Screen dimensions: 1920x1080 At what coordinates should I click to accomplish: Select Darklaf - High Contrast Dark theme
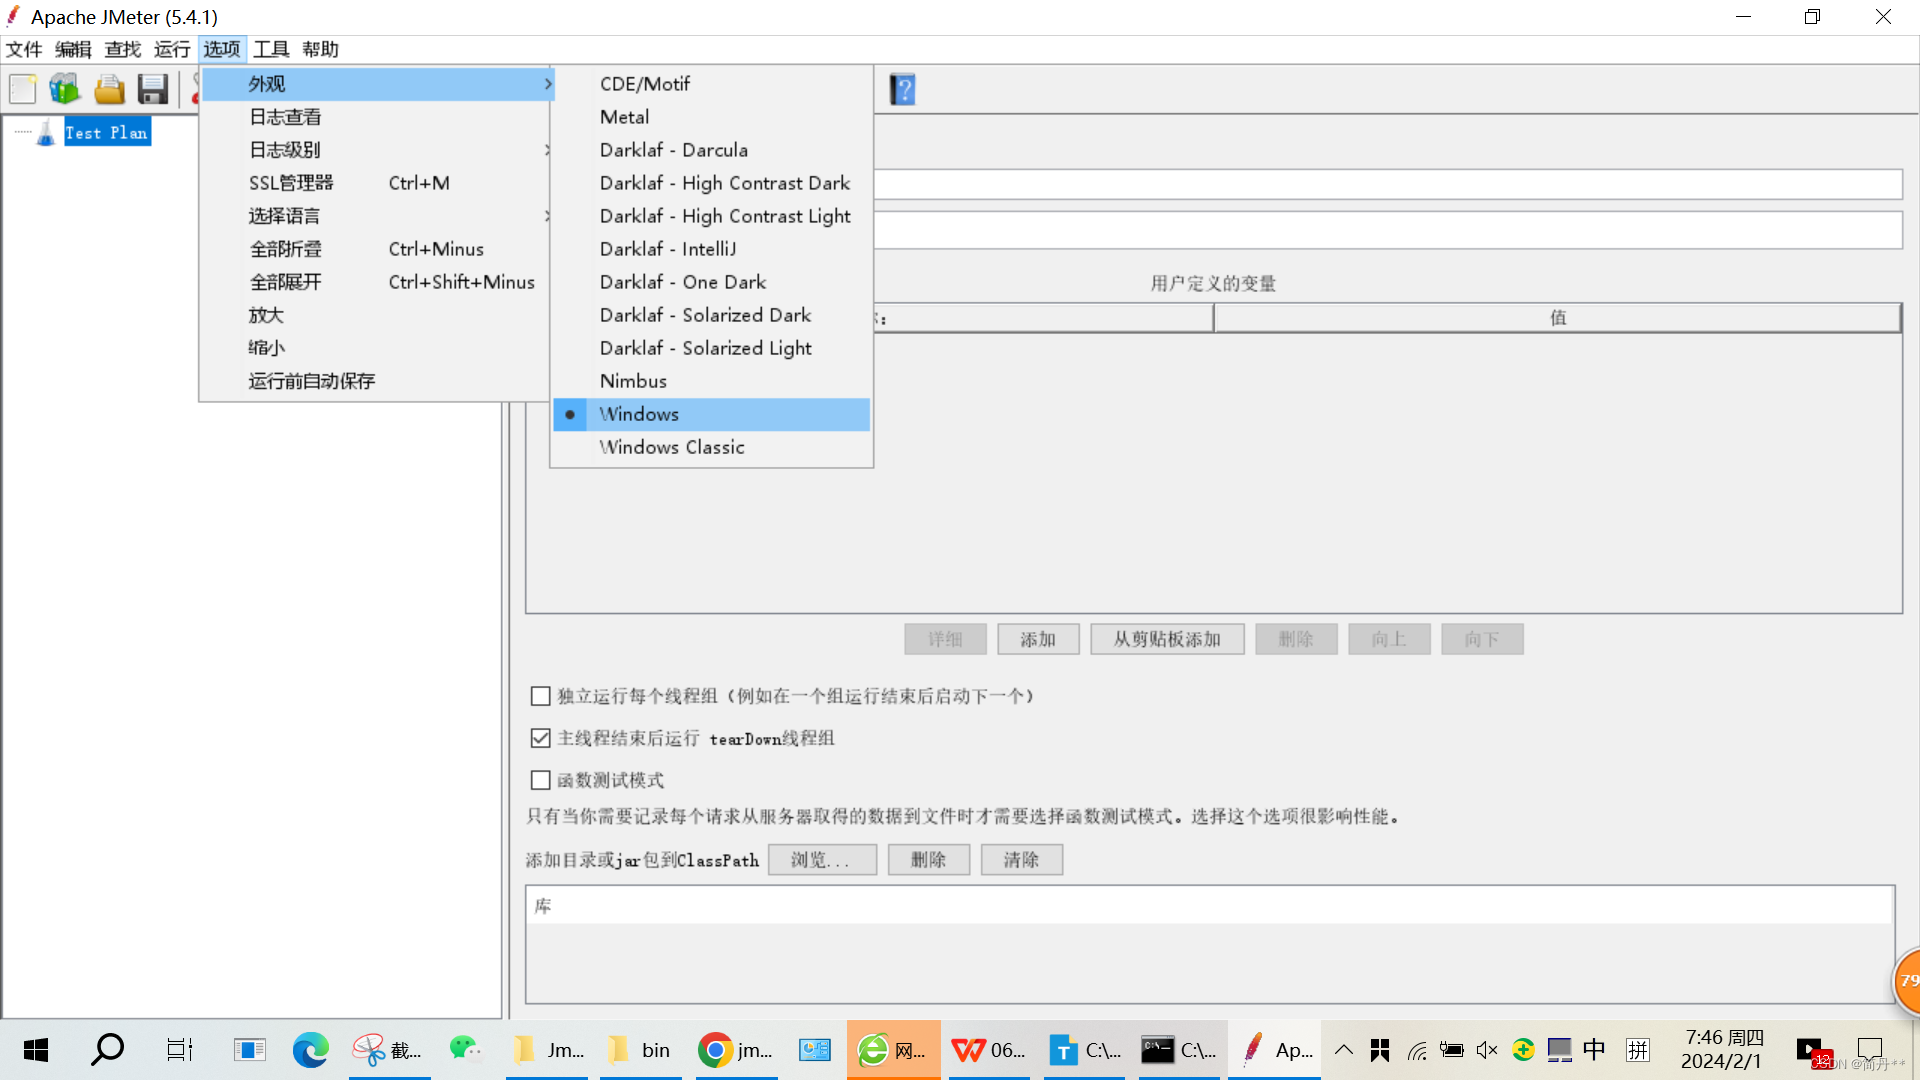(x=711, y=183)
